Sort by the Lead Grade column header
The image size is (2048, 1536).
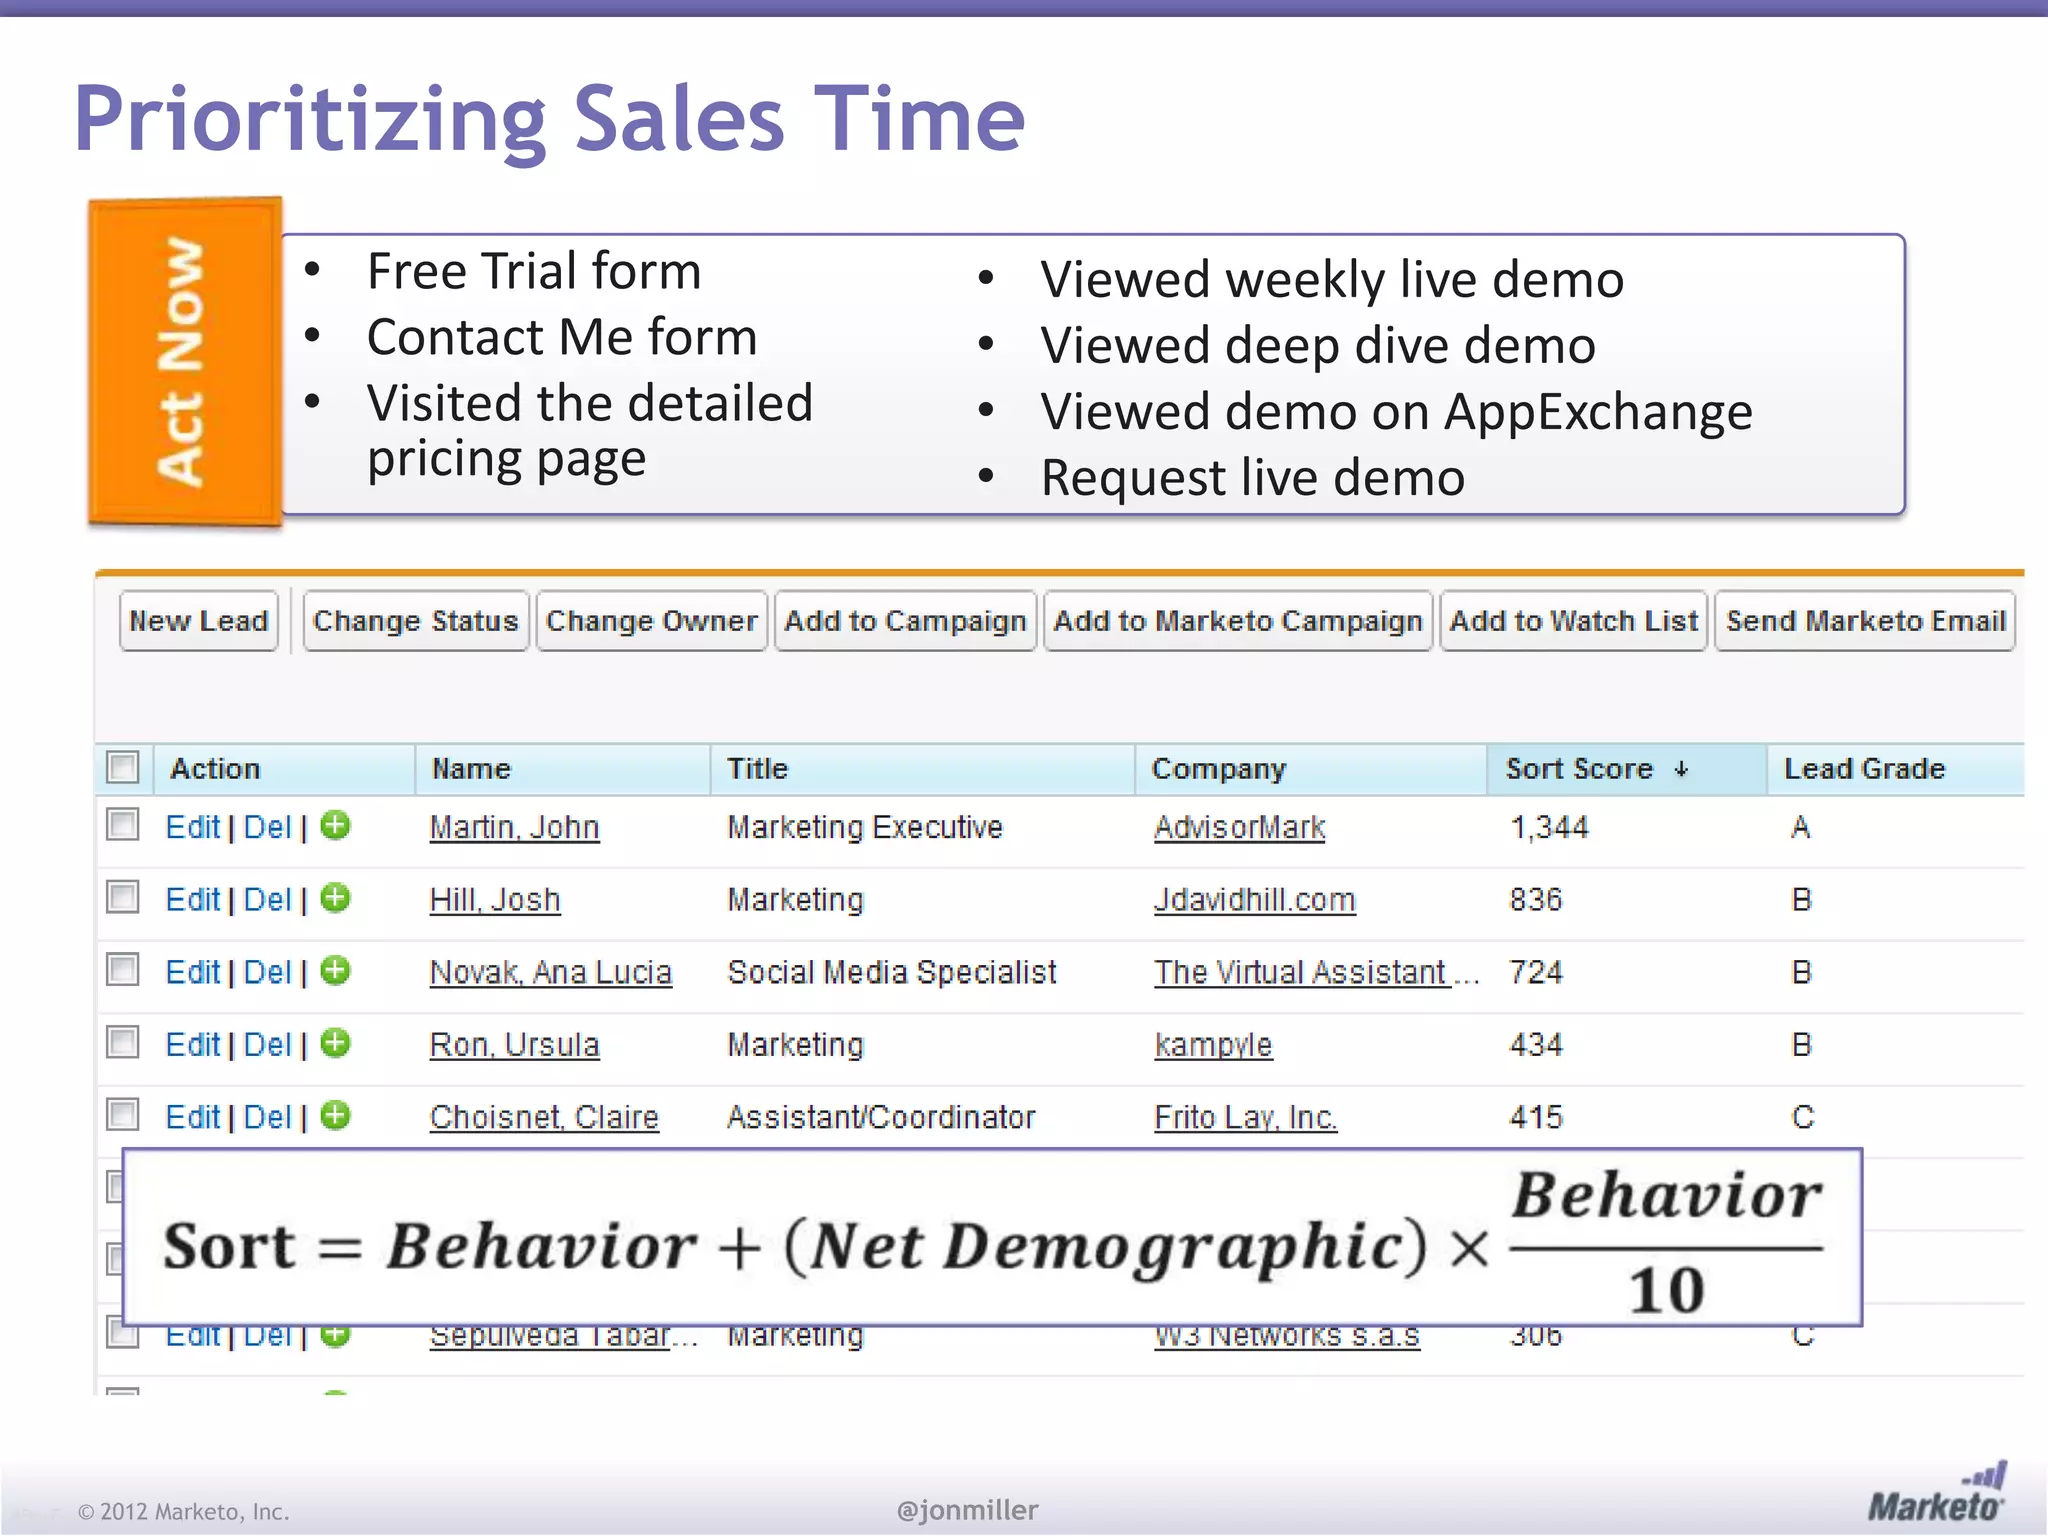pos(1865,769)
